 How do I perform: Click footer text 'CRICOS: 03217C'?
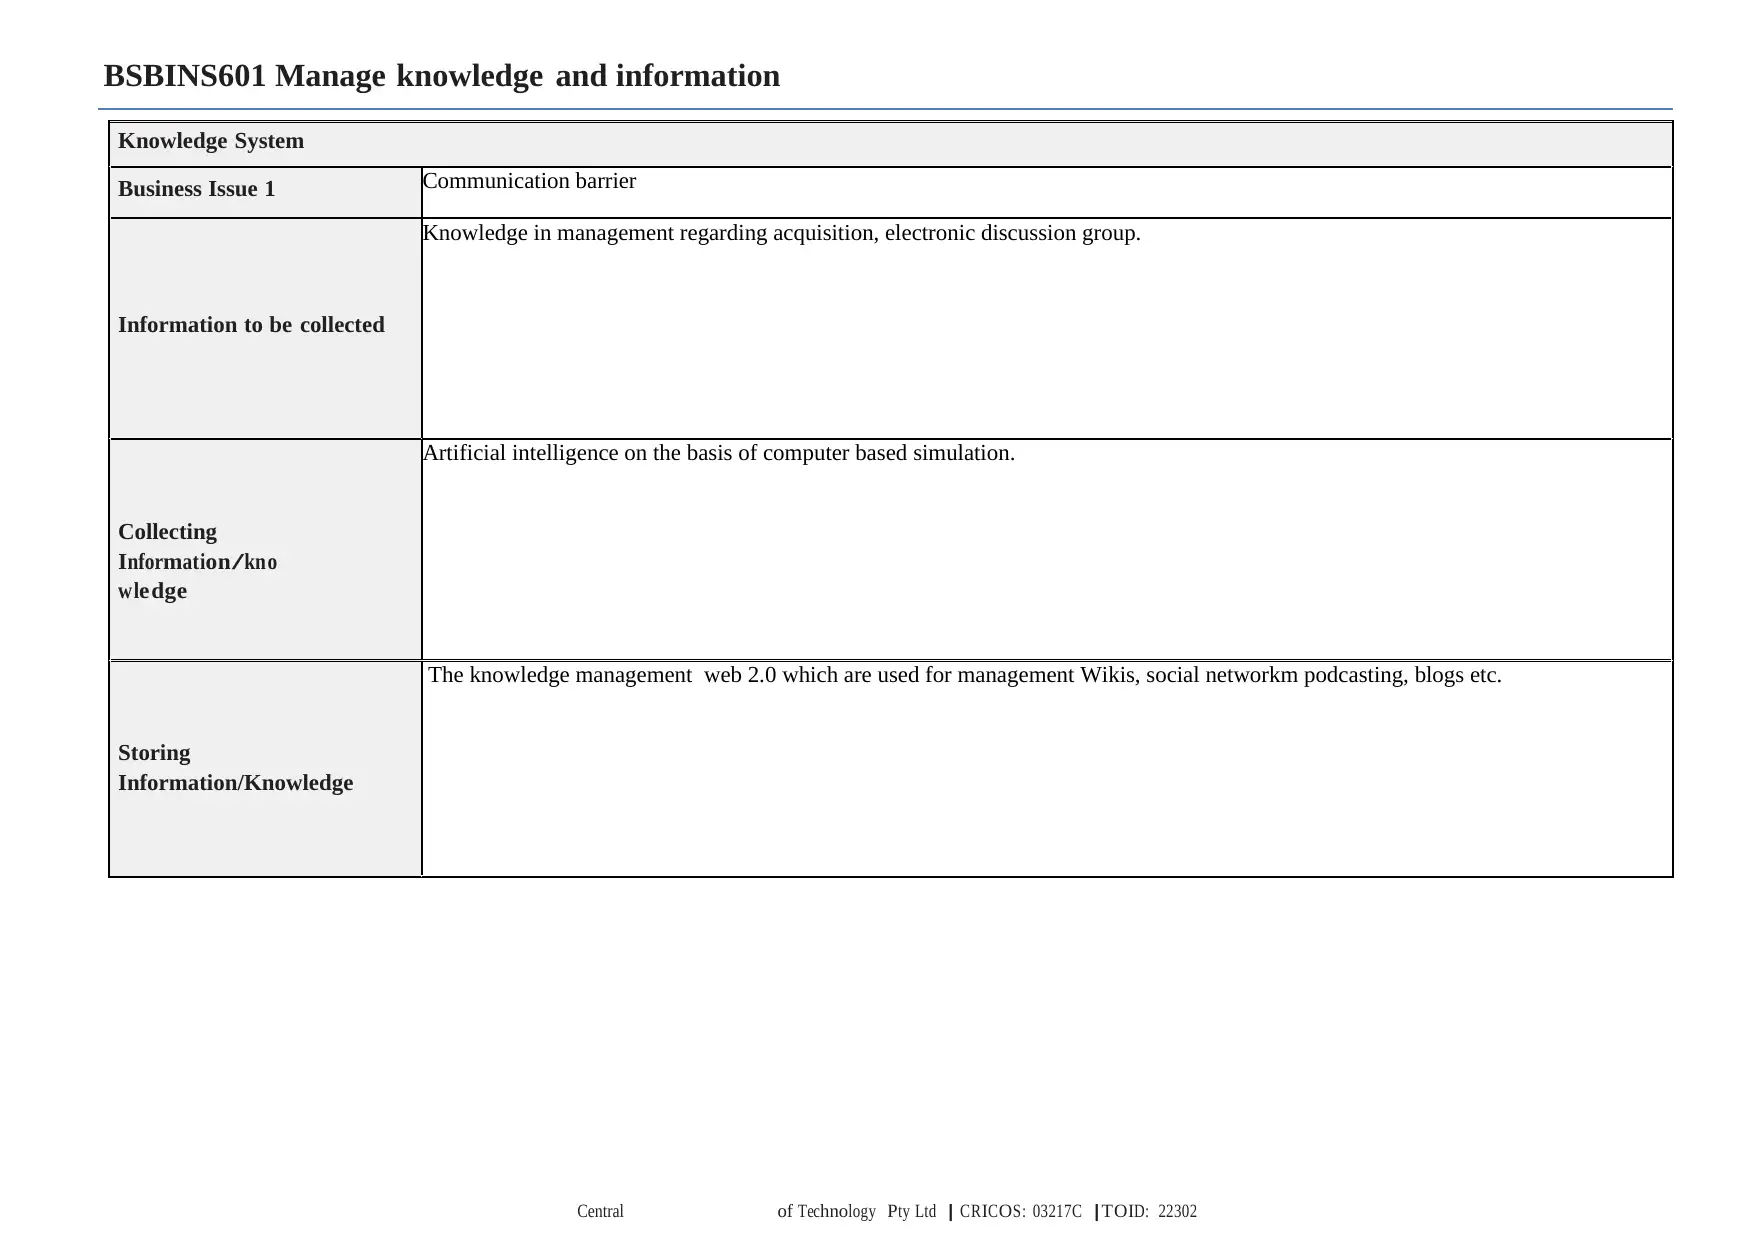(1021, 1211)
